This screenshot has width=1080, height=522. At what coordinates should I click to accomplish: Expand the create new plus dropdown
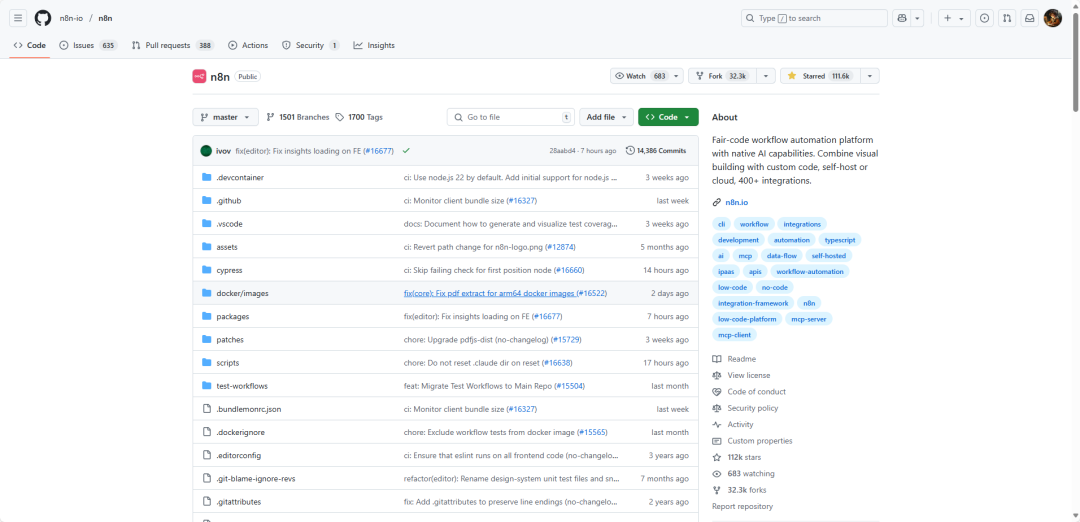coord(954,19)
